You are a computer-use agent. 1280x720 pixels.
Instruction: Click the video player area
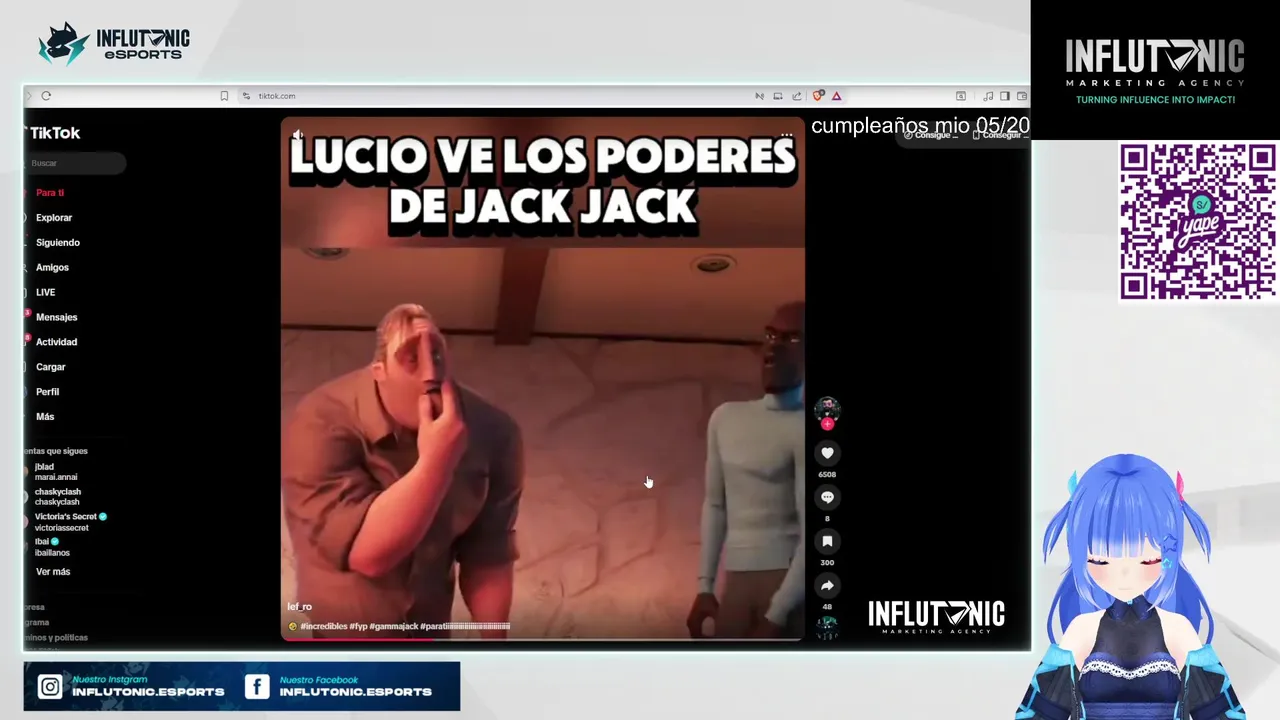542,378
